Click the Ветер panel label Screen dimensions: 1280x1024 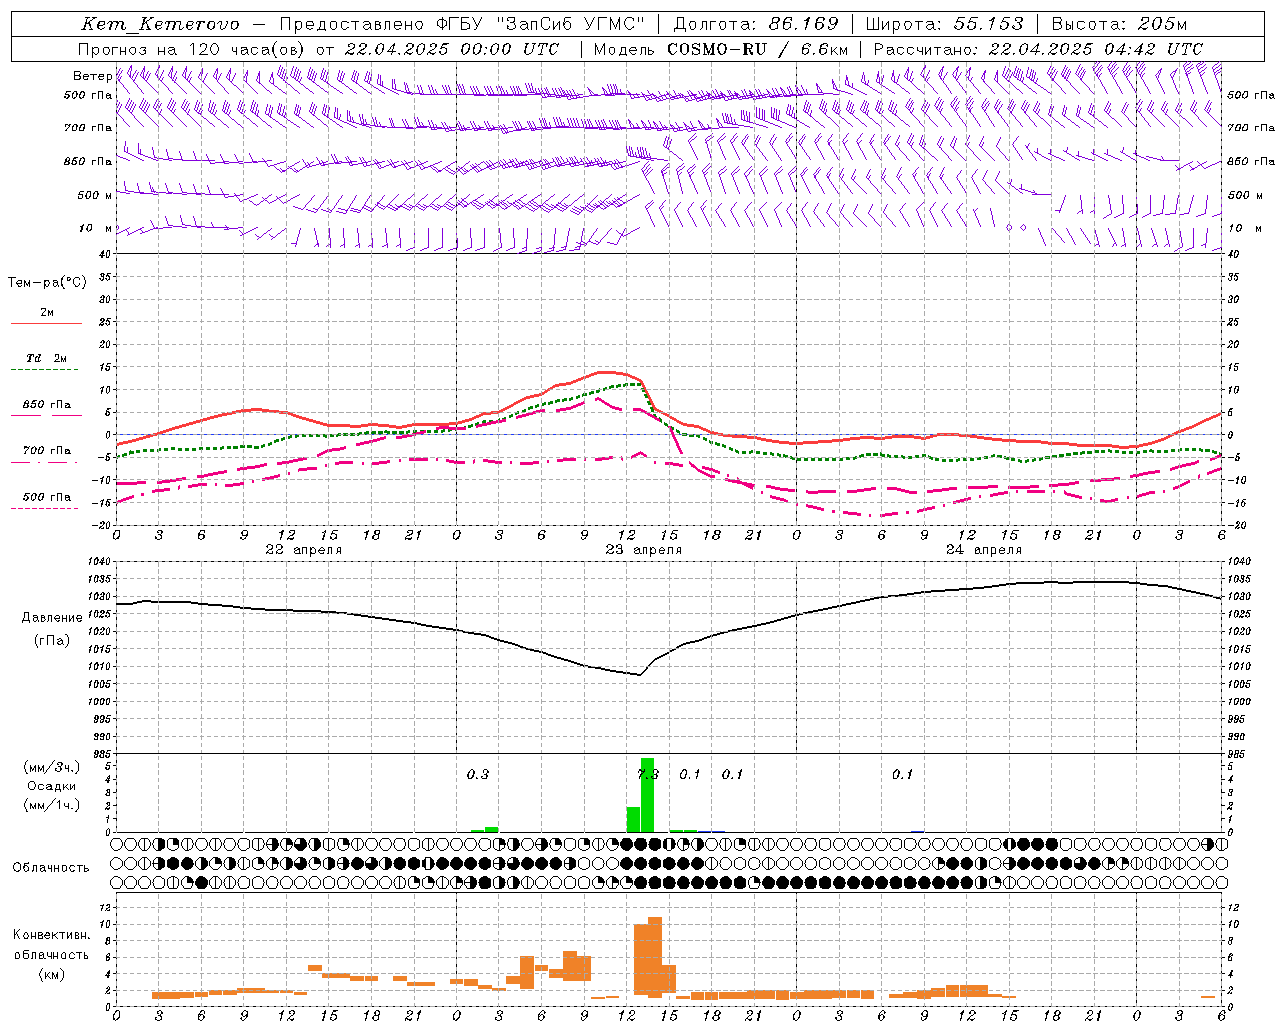(x=93, y=76)
